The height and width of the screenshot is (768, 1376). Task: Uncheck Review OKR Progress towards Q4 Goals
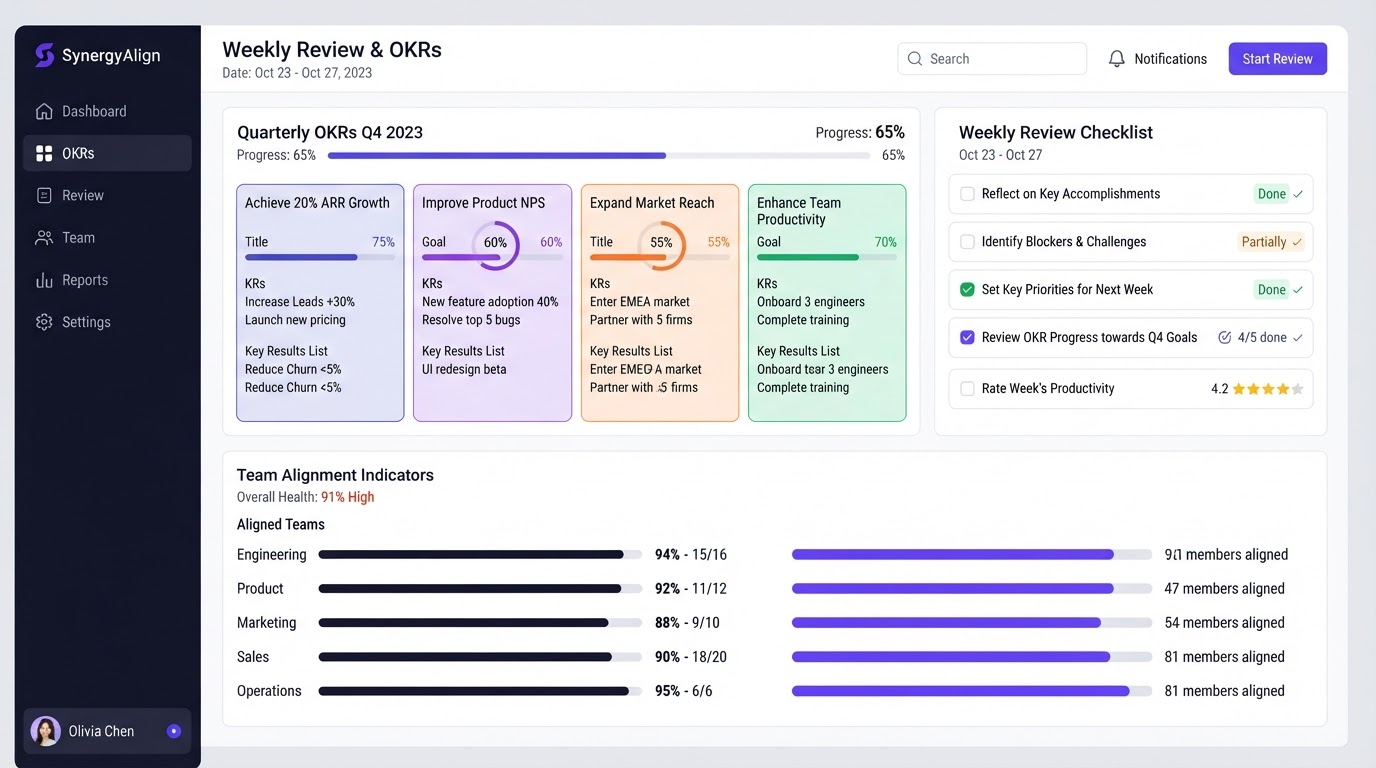click(x=967, y=337)
